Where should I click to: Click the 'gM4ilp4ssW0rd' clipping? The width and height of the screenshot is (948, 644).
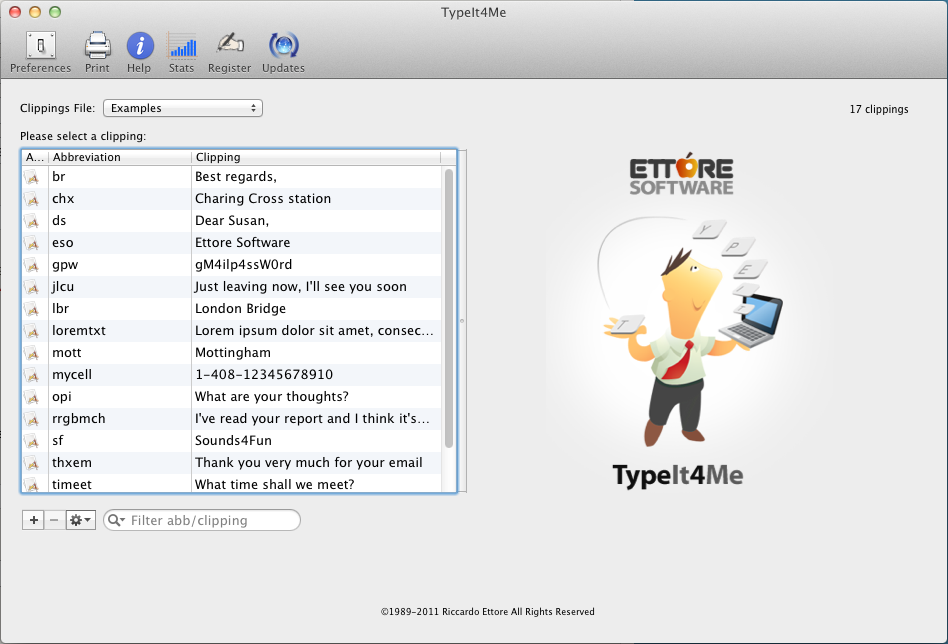click(x=244, y=265)
